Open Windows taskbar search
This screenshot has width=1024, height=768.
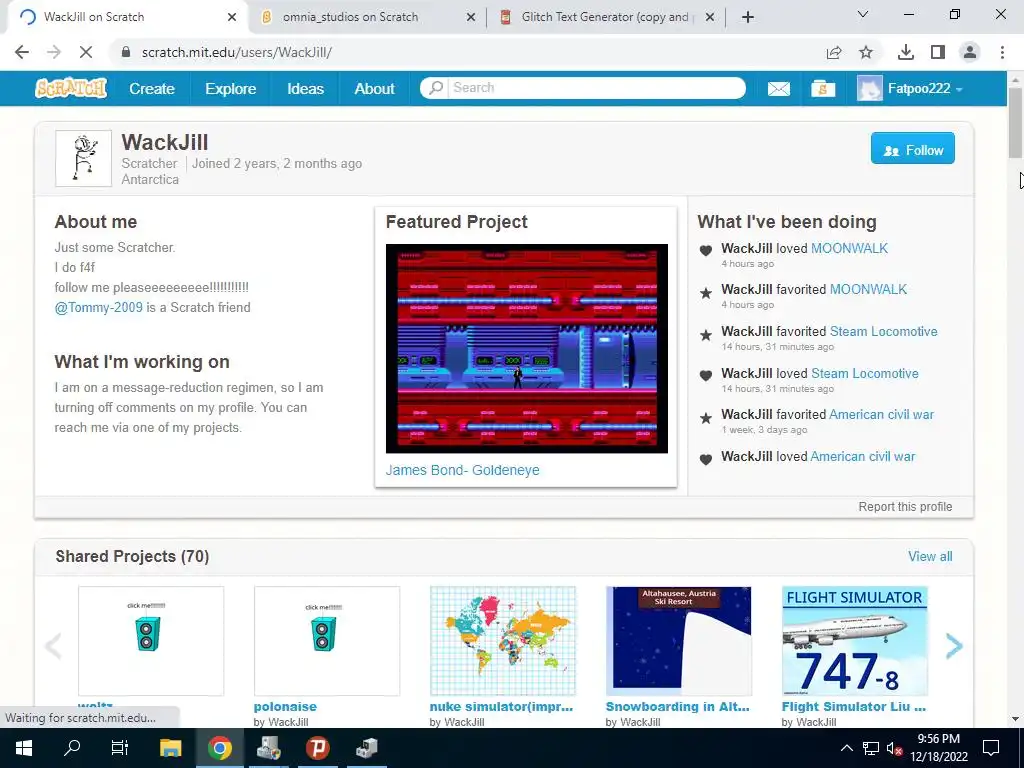click(x=72, y=748)
